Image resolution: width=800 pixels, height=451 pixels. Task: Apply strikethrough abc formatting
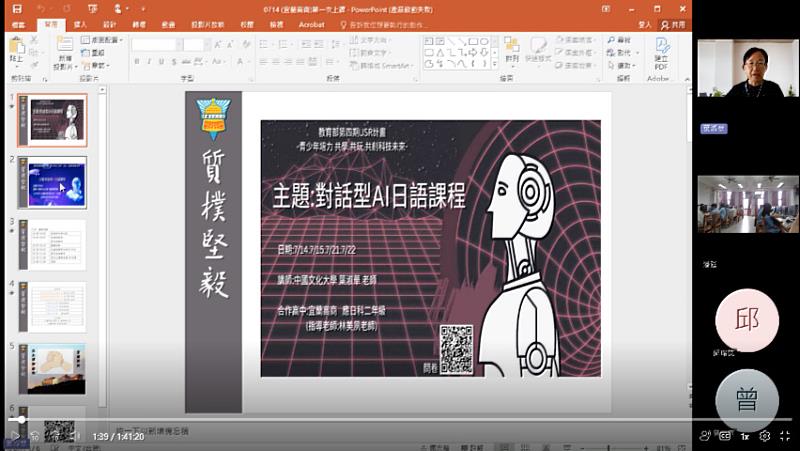187,62
